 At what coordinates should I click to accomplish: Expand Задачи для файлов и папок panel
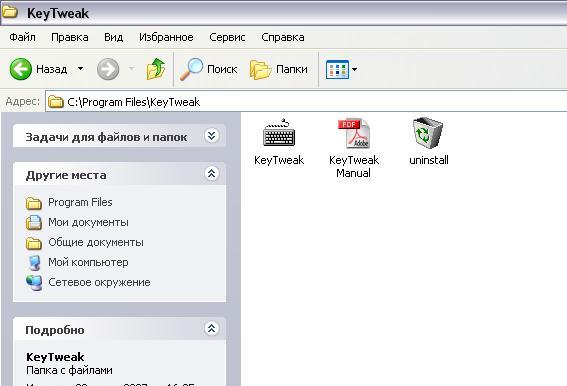pos(212,136)
